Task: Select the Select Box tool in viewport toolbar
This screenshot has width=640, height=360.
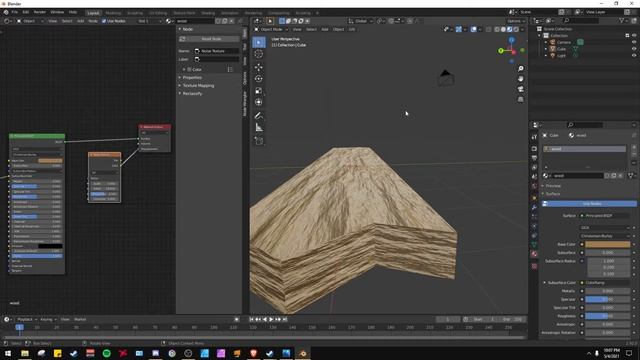Action: [x=259, y=42]
